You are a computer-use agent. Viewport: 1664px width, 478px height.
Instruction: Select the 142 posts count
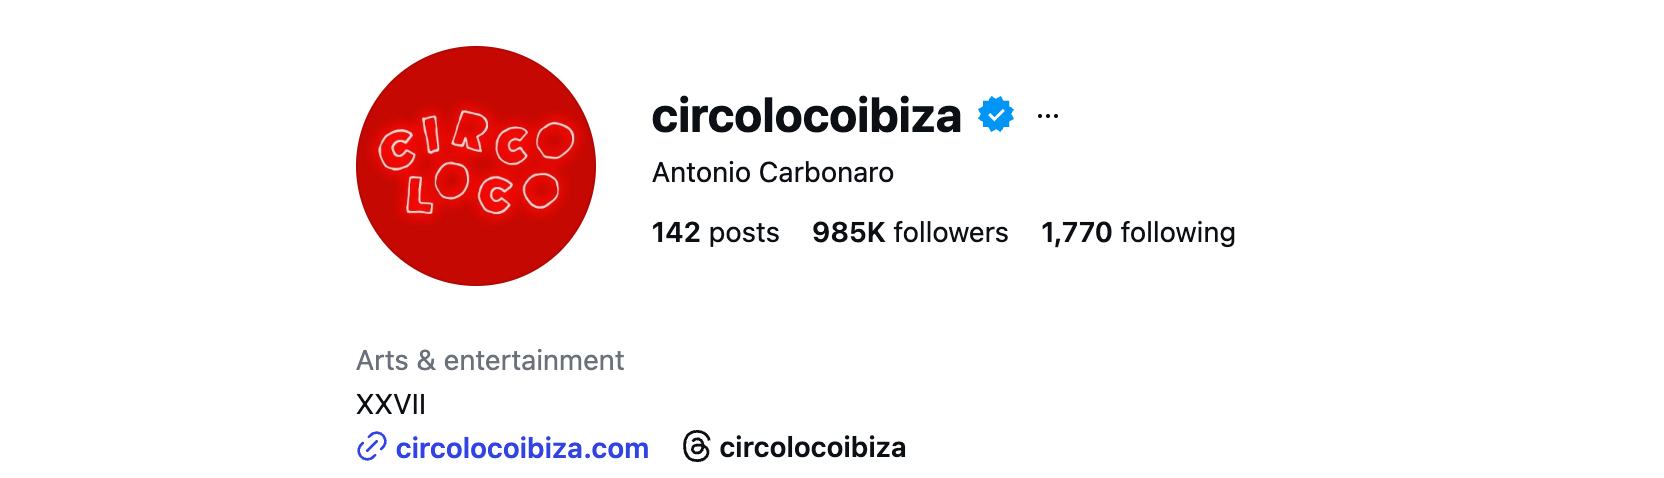point(715,233)
